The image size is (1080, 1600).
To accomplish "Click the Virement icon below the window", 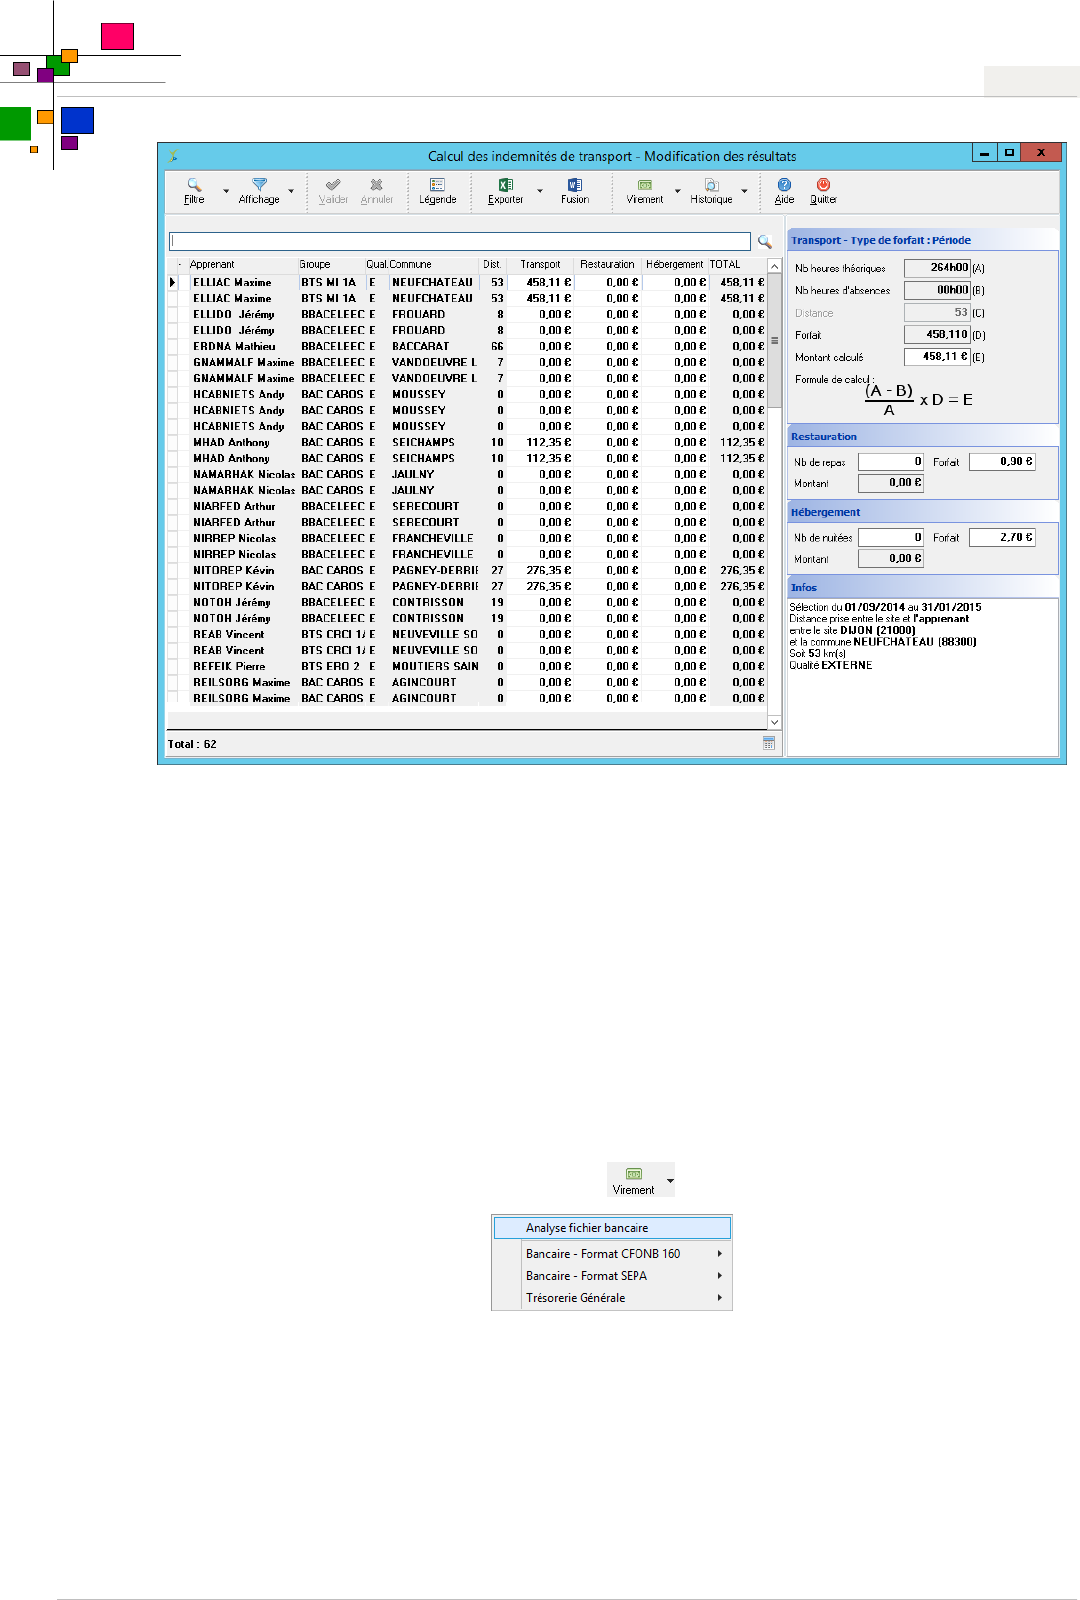I will click(x=633, y=1174).
